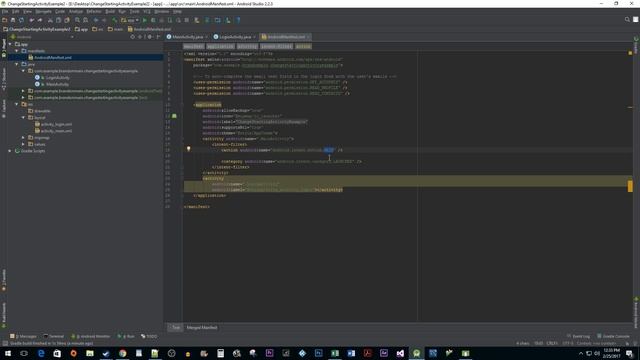Viewport: 640px width, 360px height.
Task: Select activity_login.xml in the project tree
Action: [x=56, y=124]
